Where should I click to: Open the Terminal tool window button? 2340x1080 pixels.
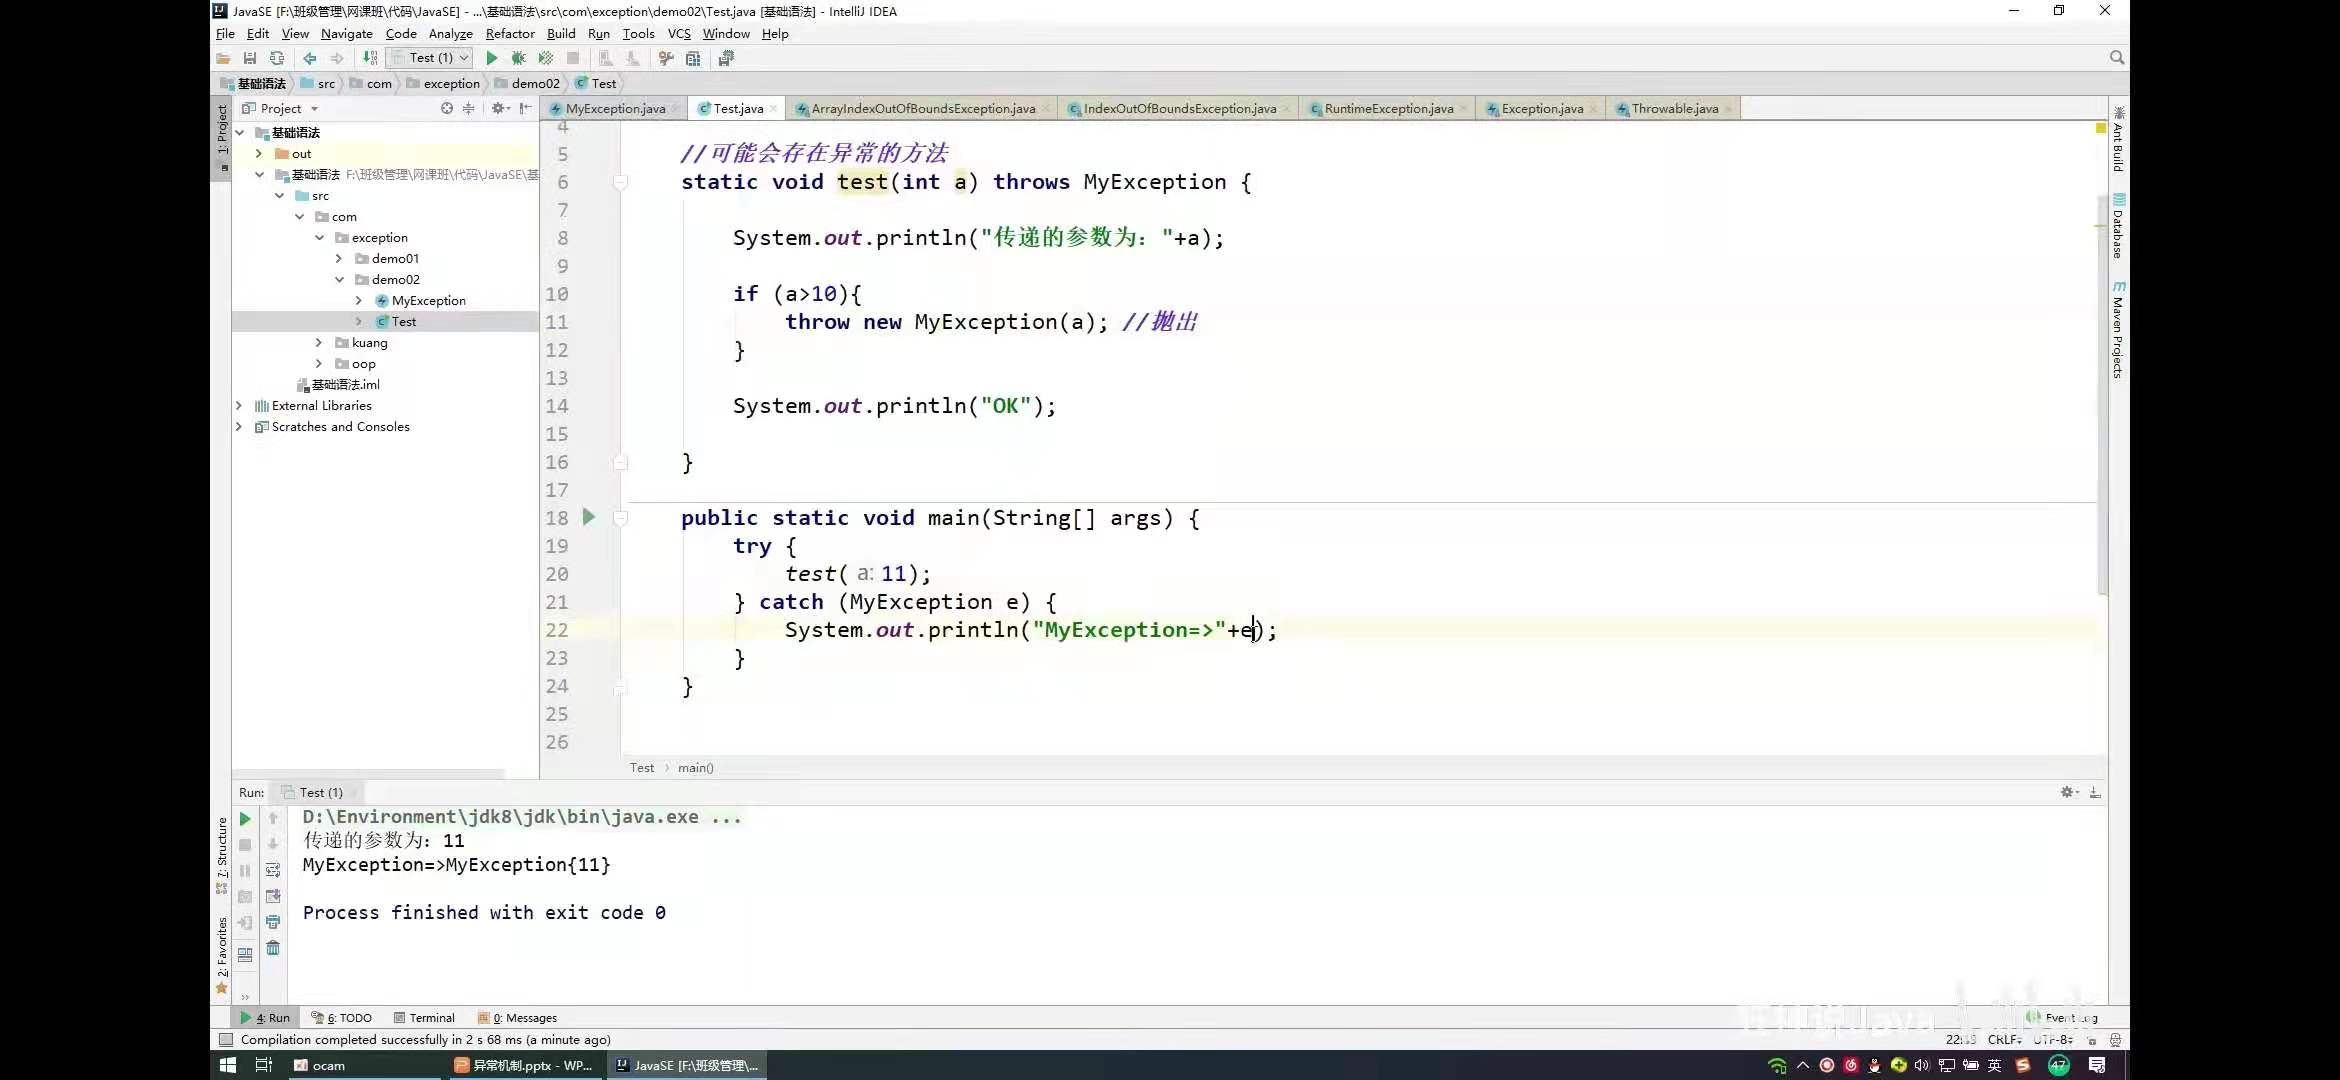(x=424, y=1018)
